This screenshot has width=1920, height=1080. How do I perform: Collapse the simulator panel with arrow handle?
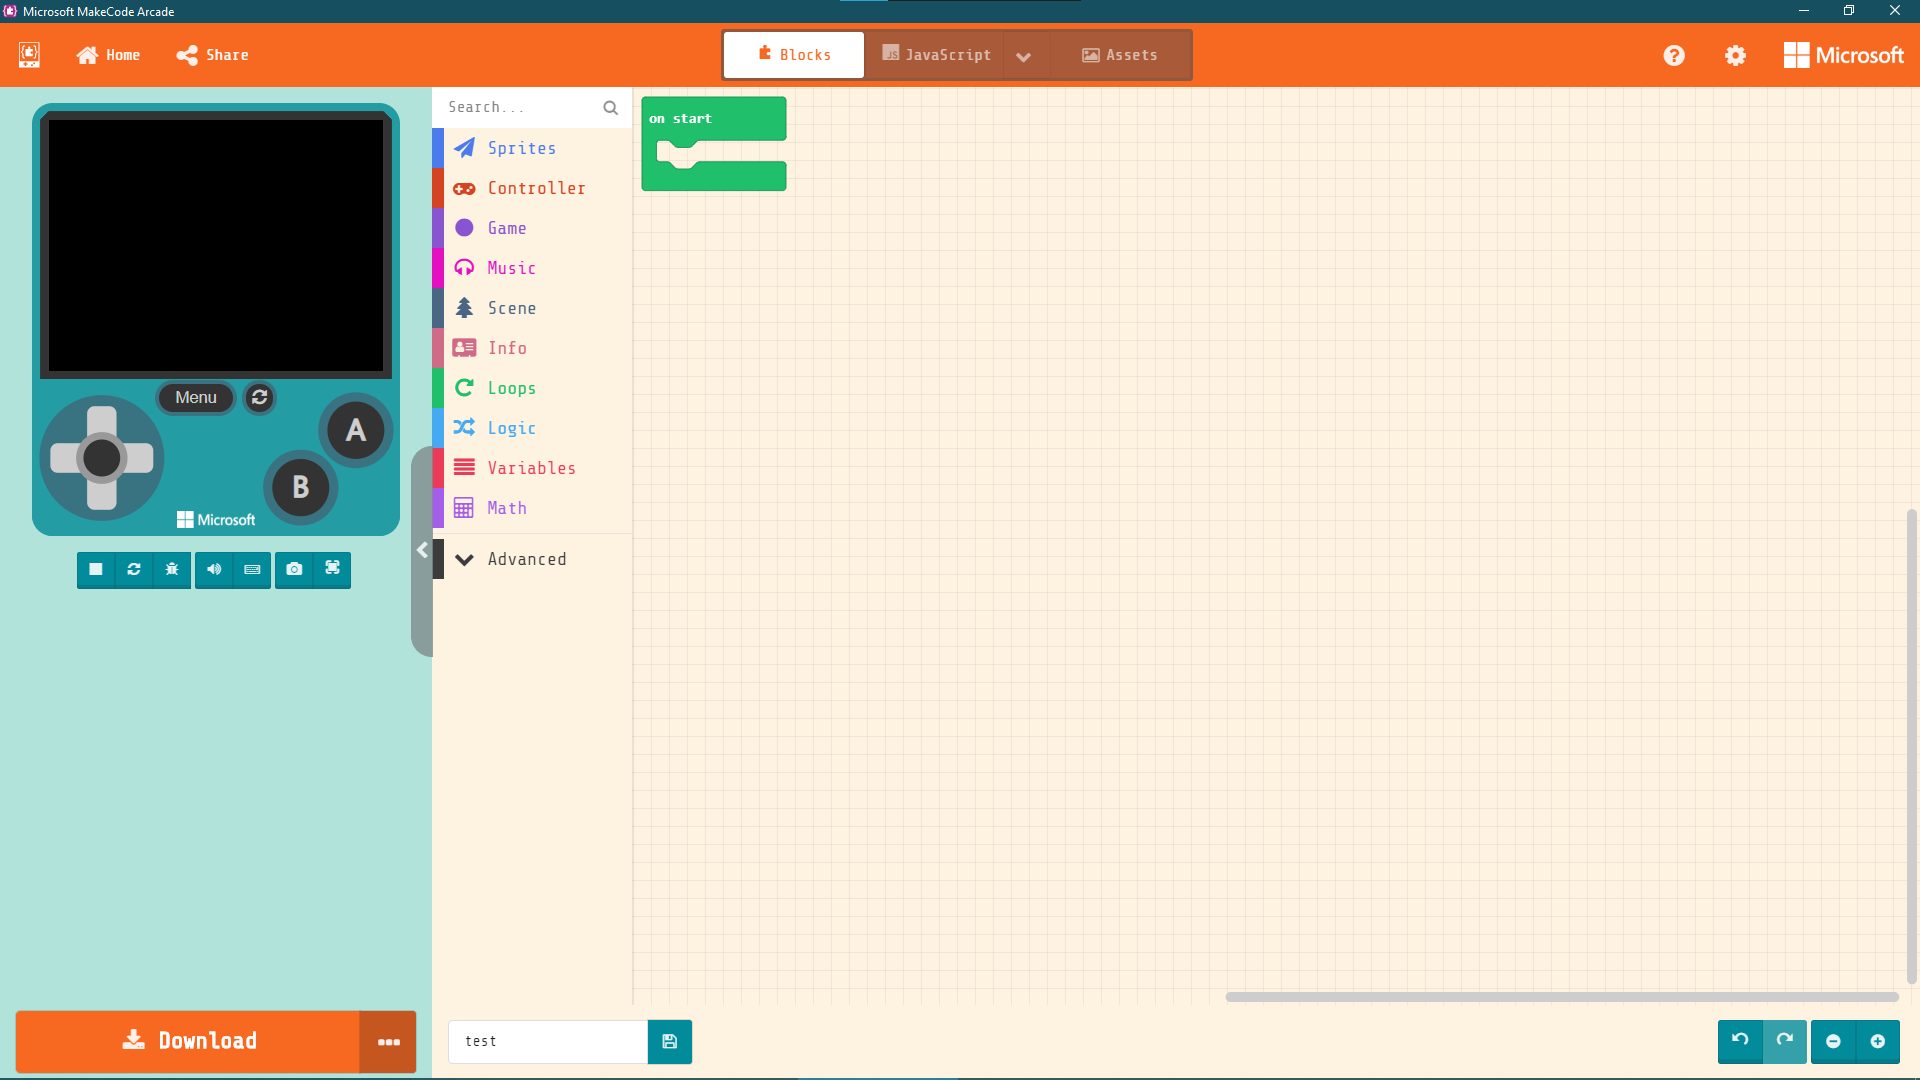(x=422, y=550)
